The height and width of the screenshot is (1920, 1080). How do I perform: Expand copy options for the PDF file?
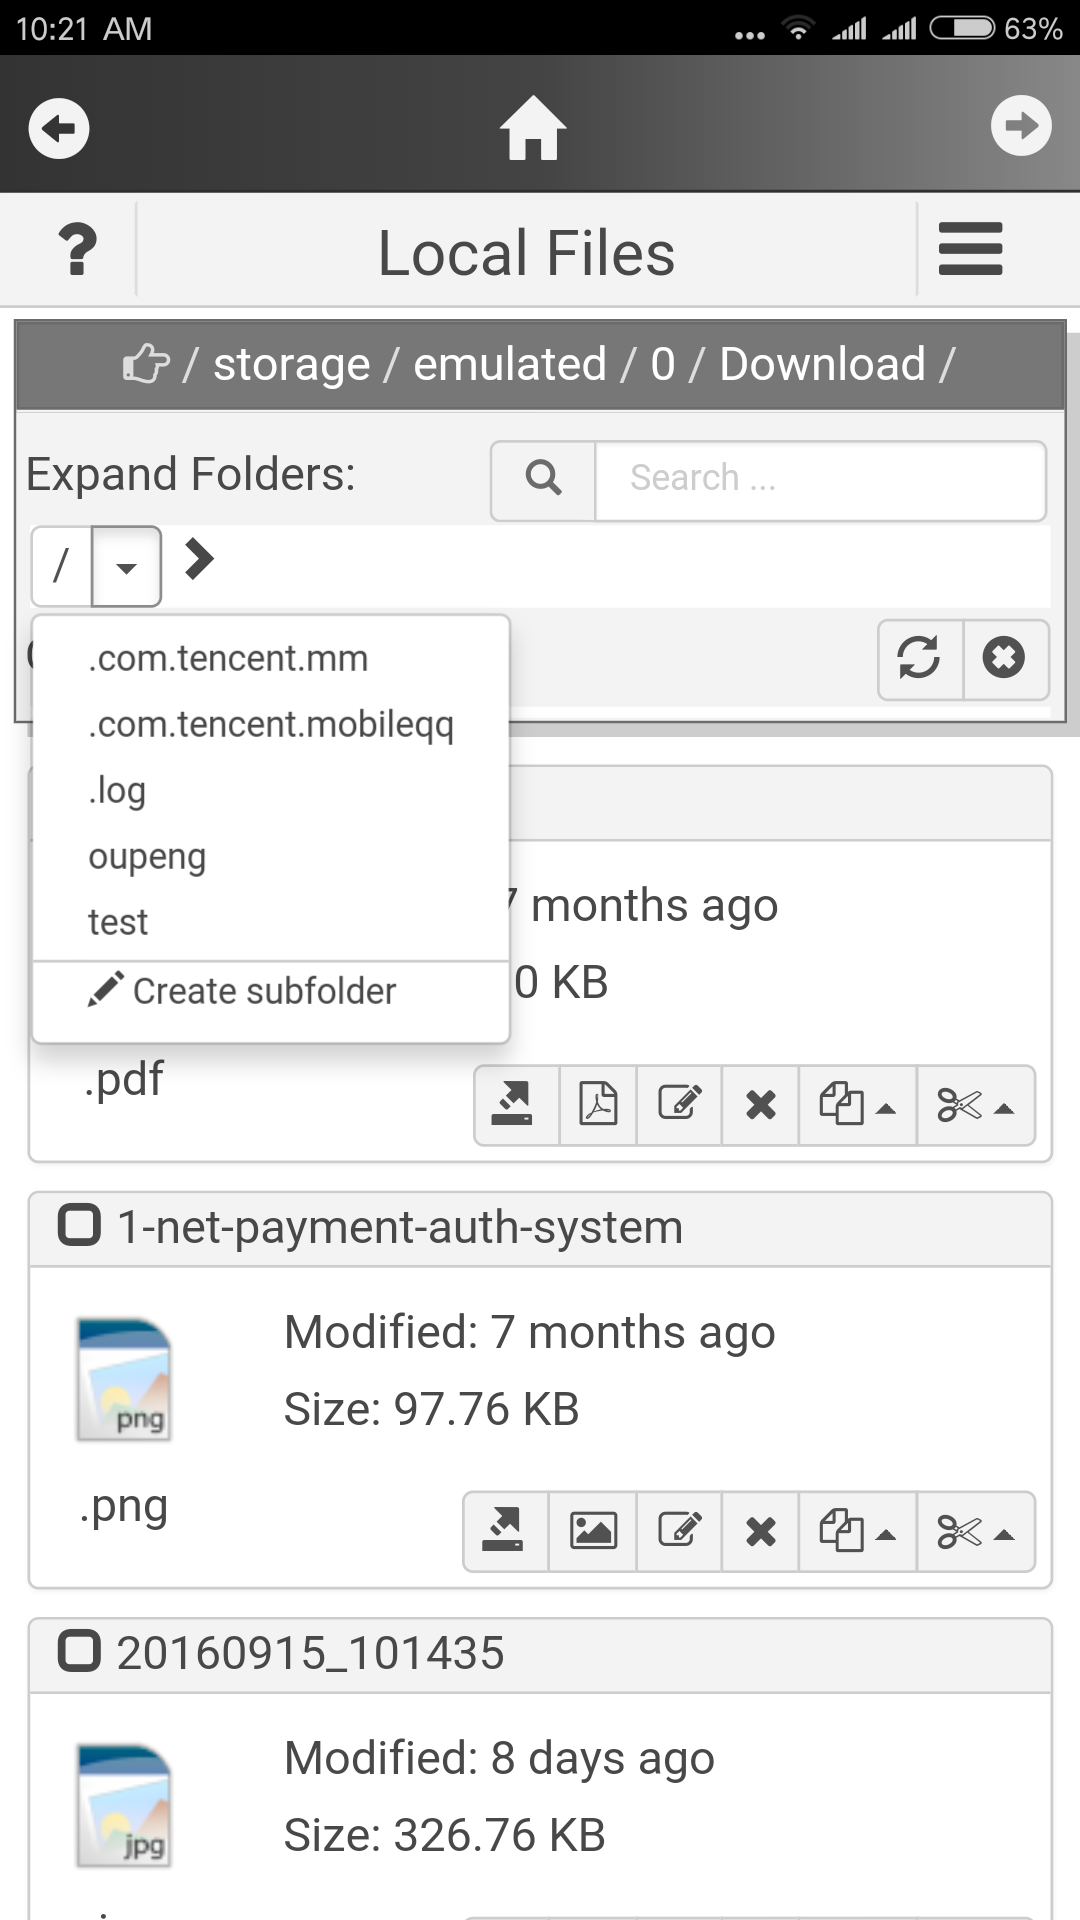pos(857,1105)
